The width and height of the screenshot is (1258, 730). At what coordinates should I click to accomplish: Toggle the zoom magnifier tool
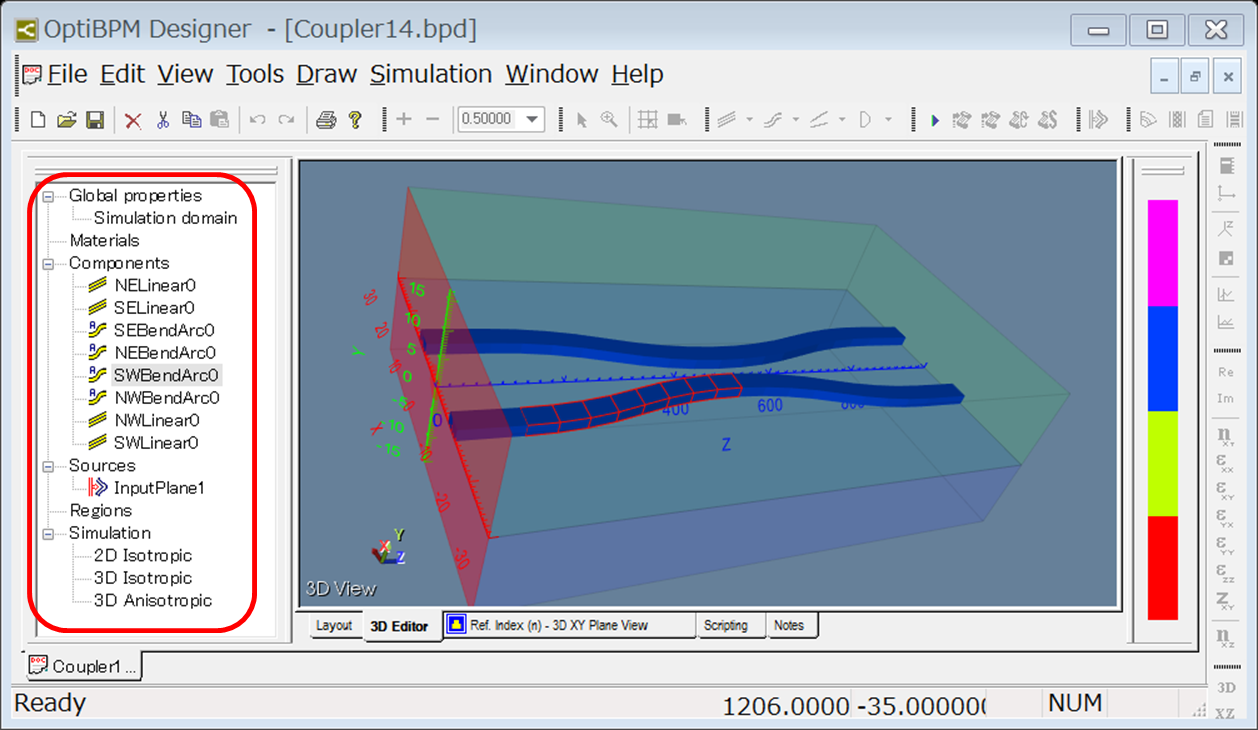609,119
